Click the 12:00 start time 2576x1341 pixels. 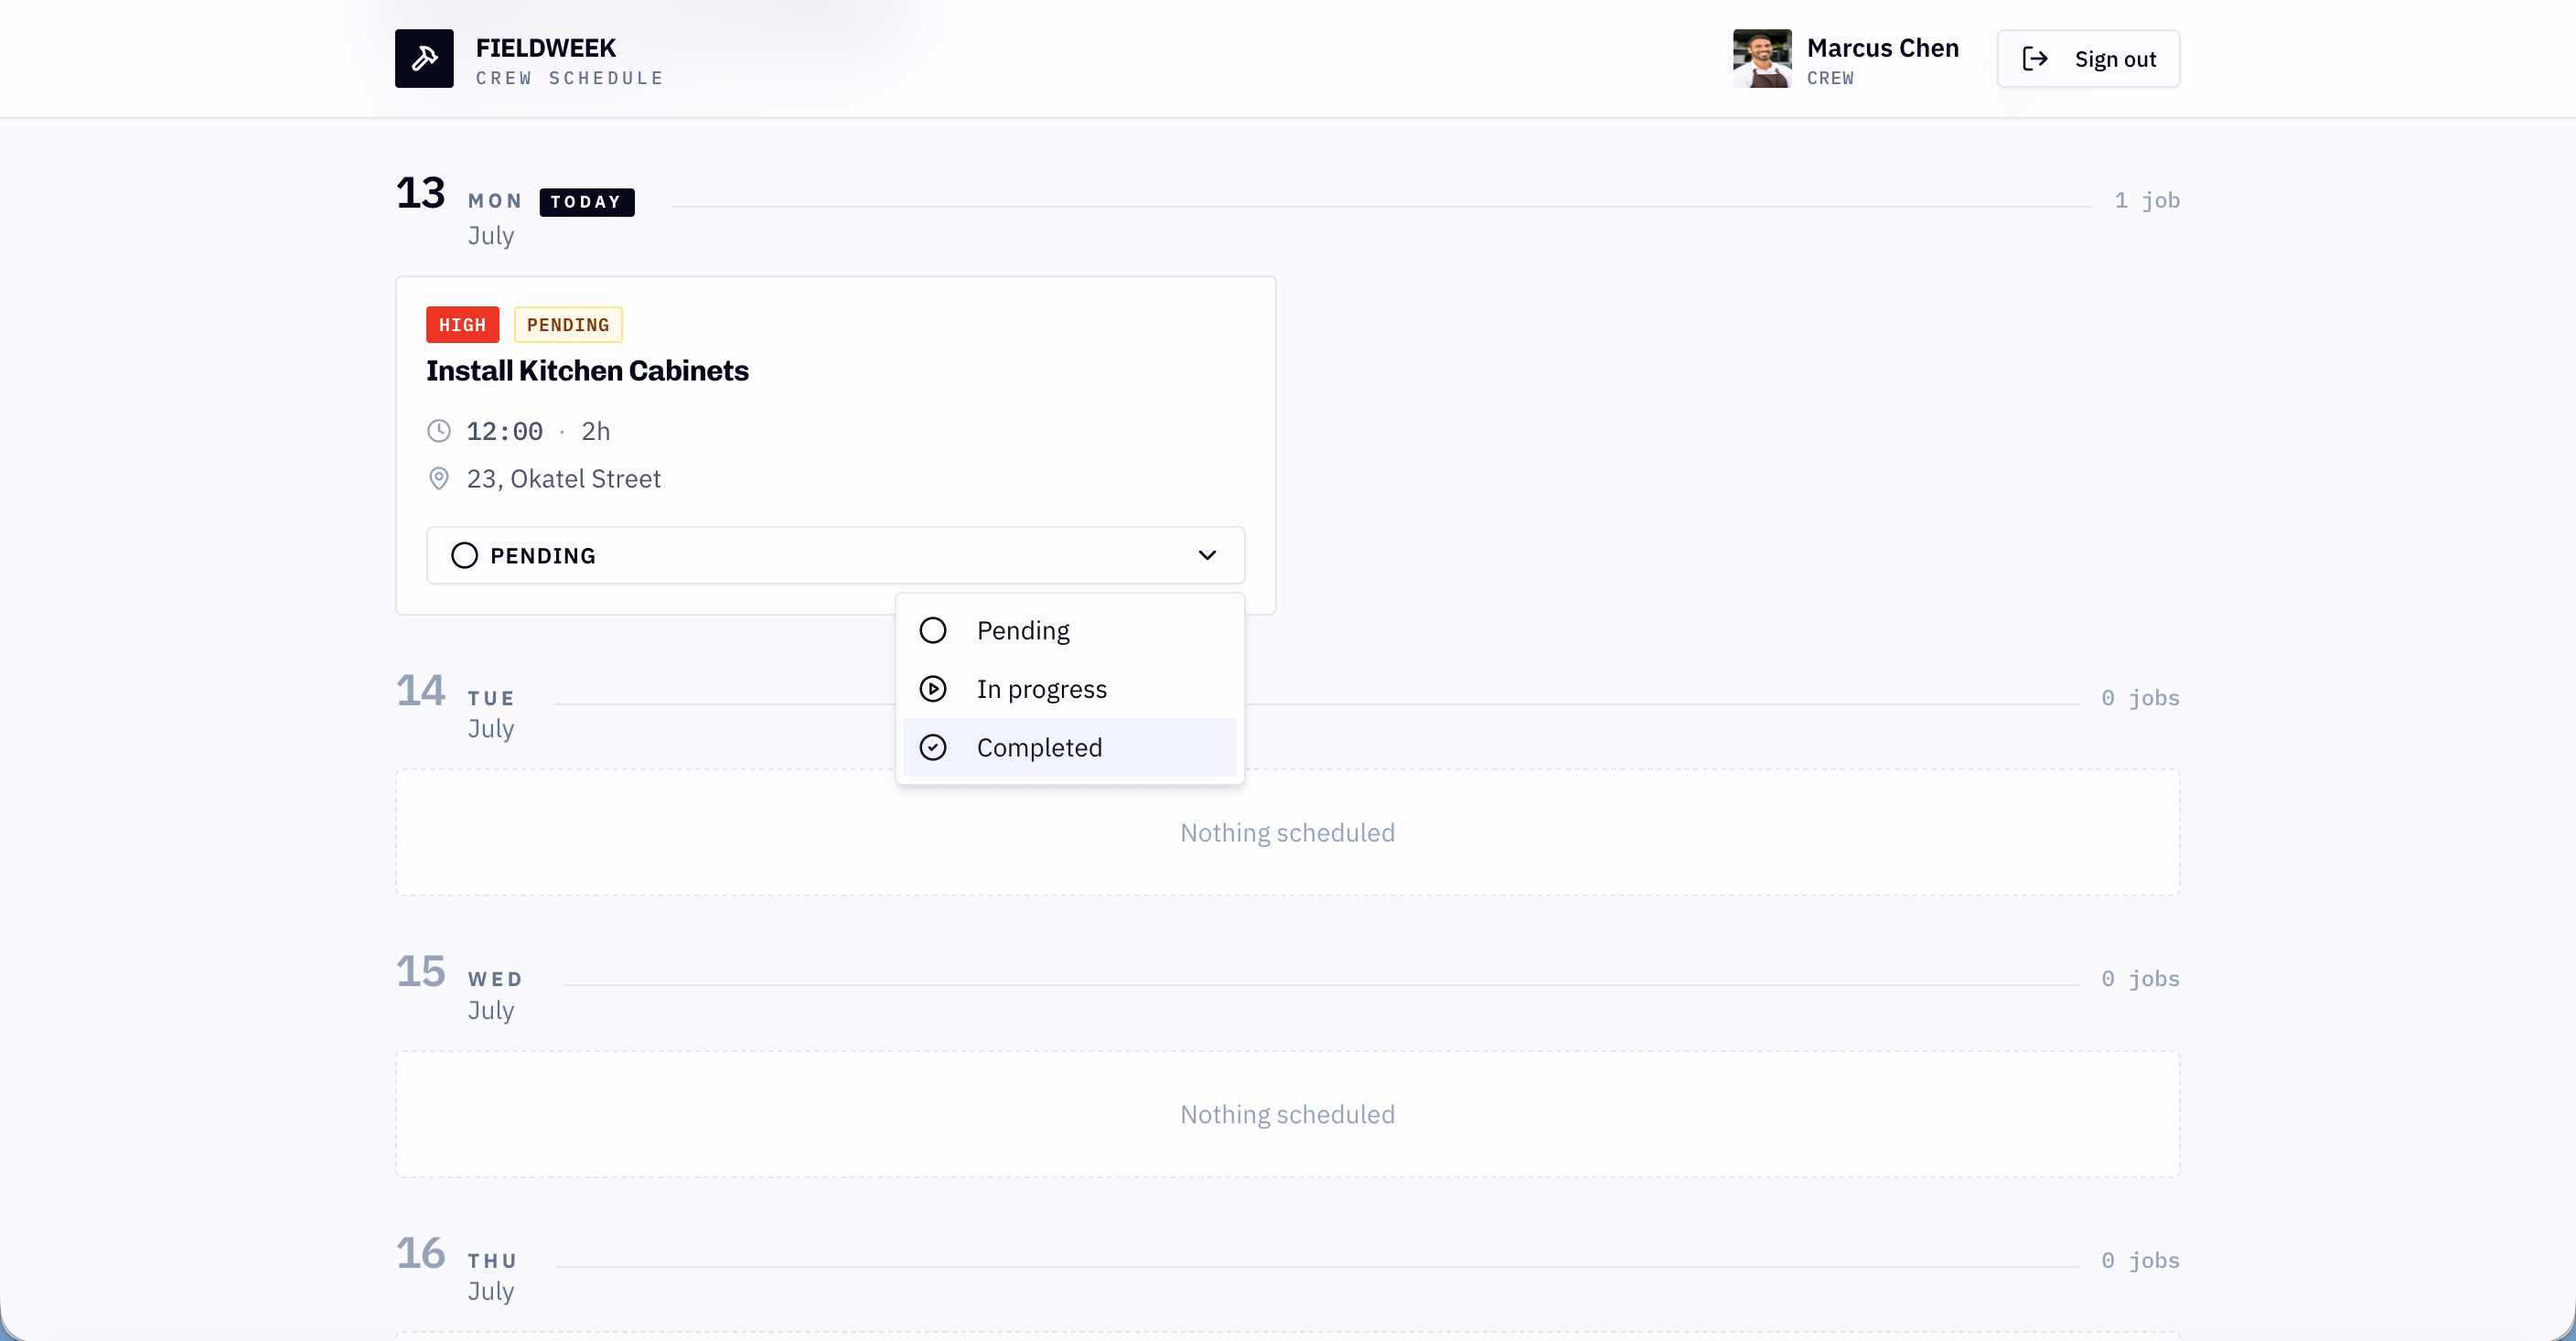pos(505,431)
